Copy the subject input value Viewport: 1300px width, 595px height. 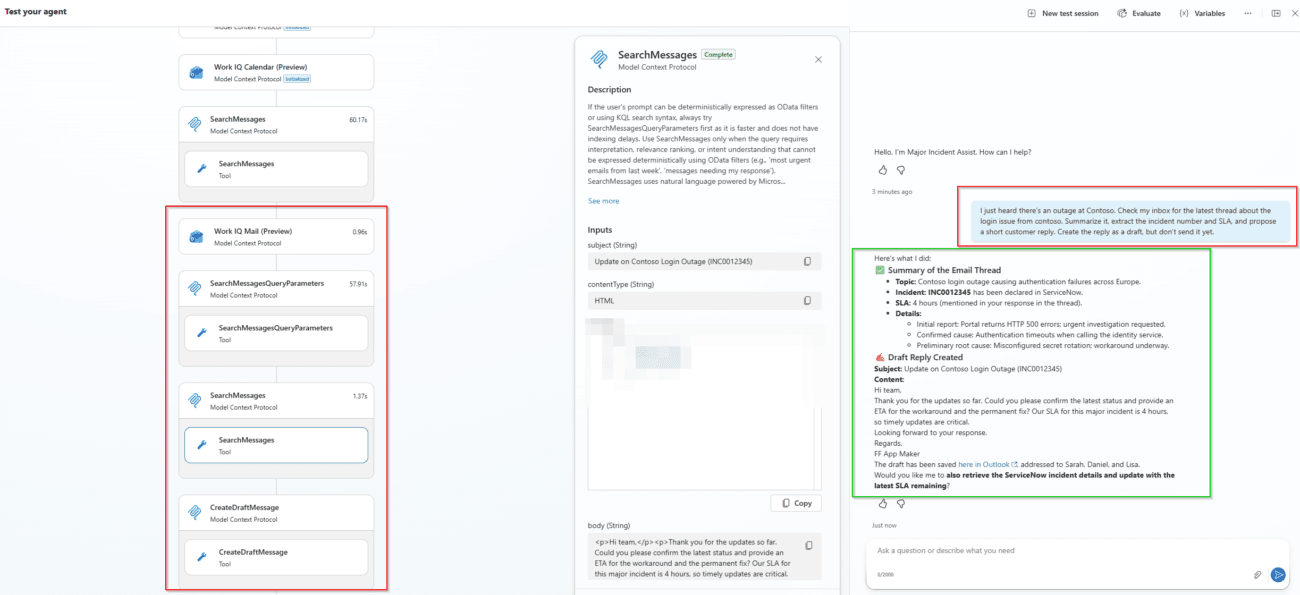[807, 262]
